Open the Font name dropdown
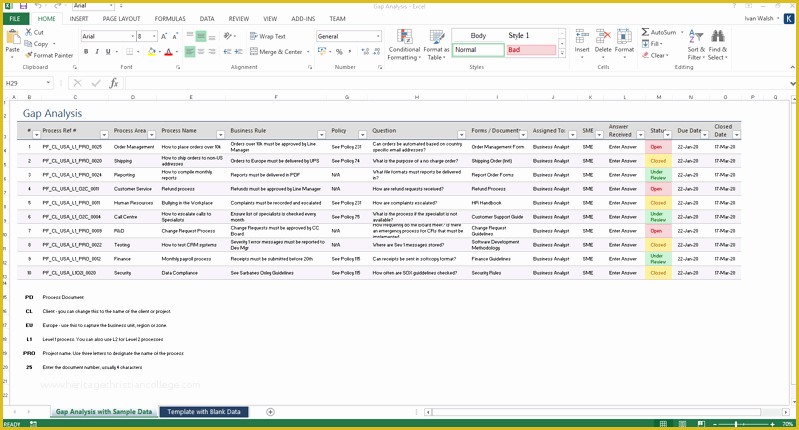This screenshot has width=799, height=430. click(x=132, y=36)
